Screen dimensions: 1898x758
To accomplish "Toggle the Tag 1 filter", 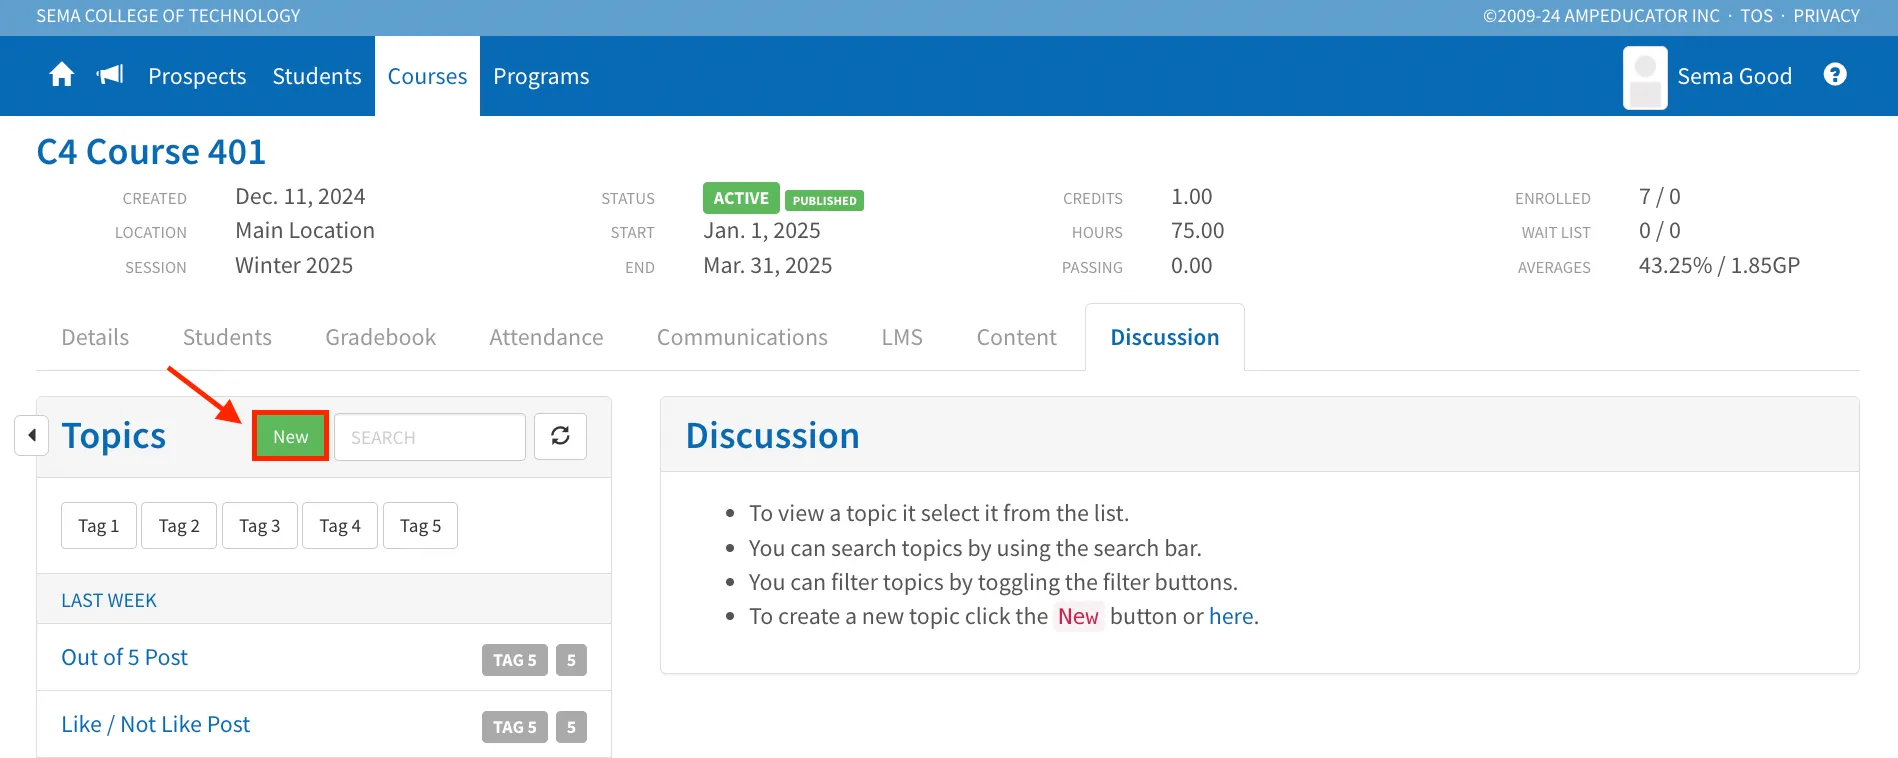I will coord(99,526).
